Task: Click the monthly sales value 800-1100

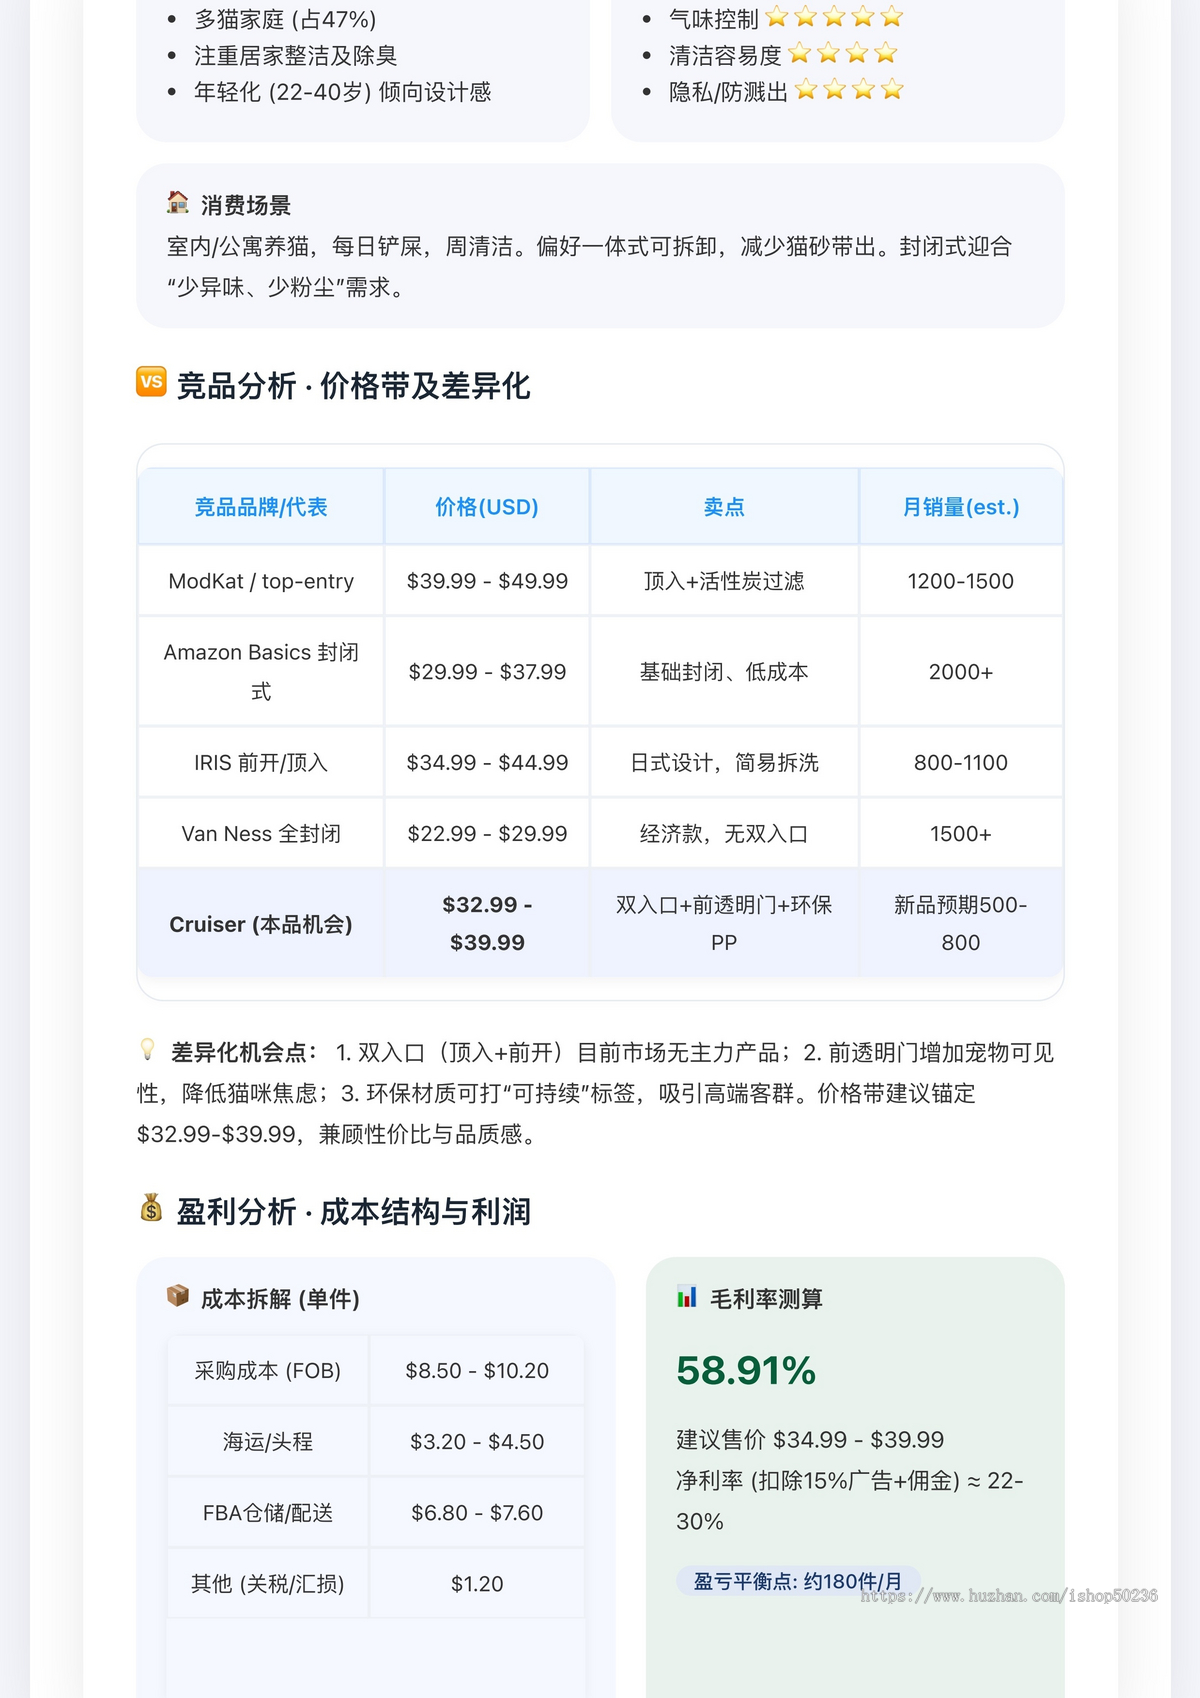Action: click(961, 762)
